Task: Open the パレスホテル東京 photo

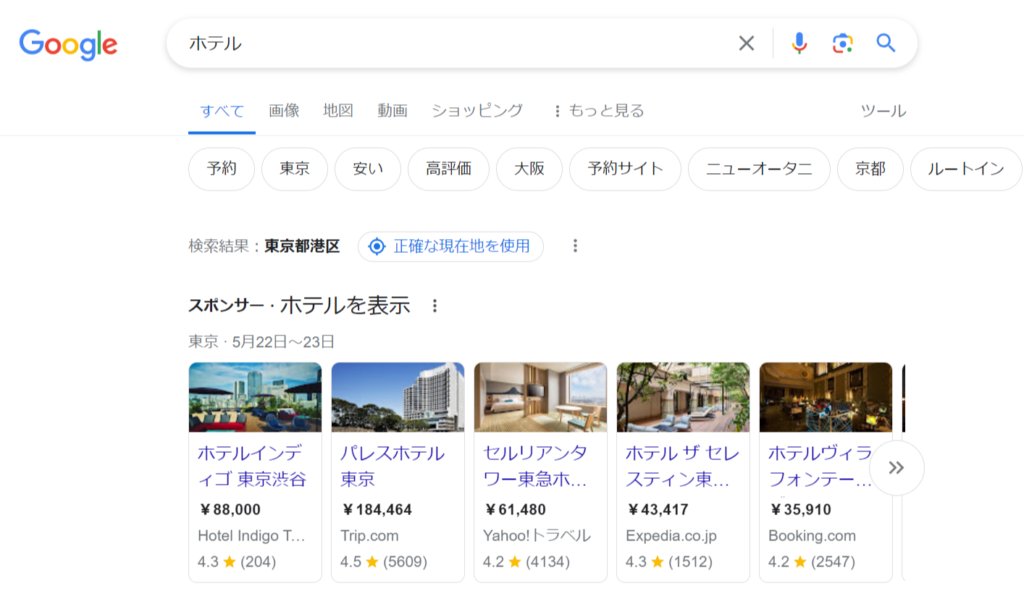Action: 398,397
